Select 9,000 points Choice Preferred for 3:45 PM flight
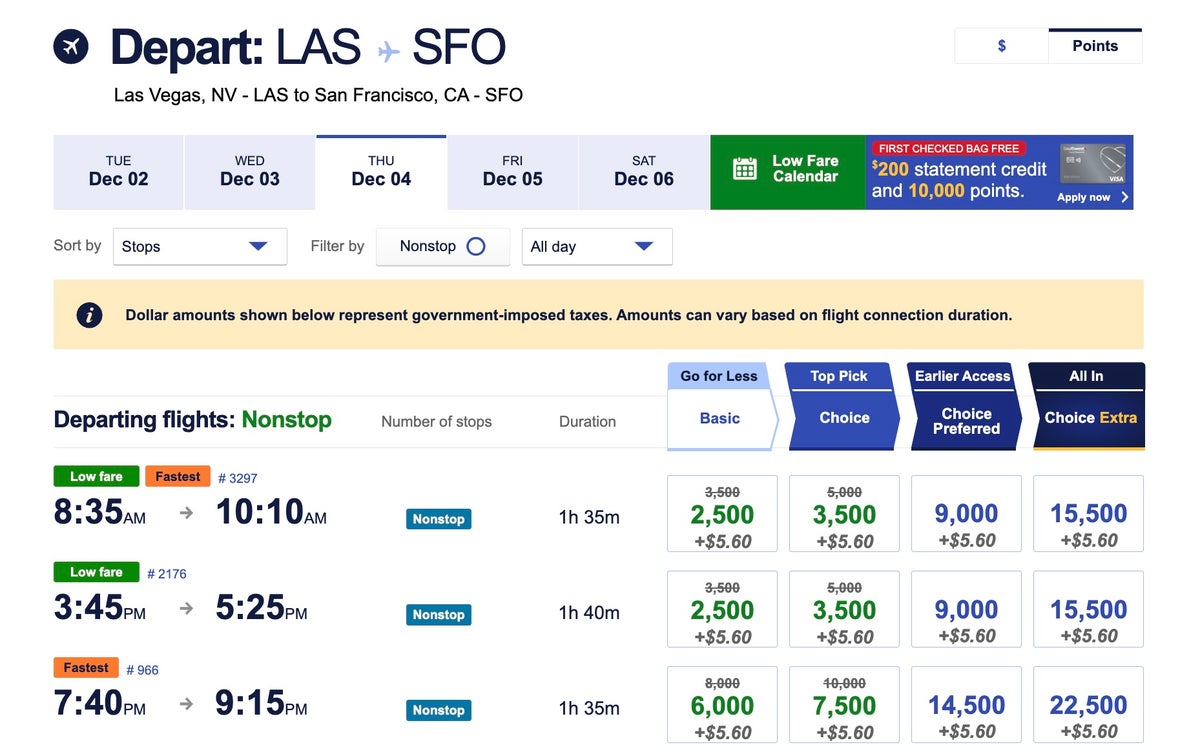1200x754 pixels. click(x=966, y=610)
